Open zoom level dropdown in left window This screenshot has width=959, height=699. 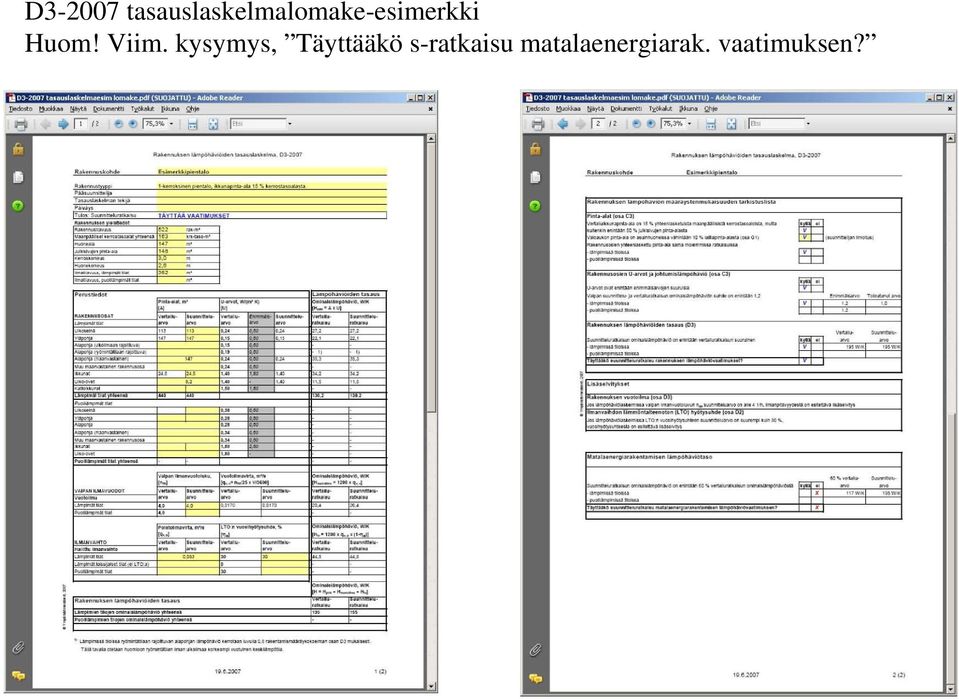(171, 124)
